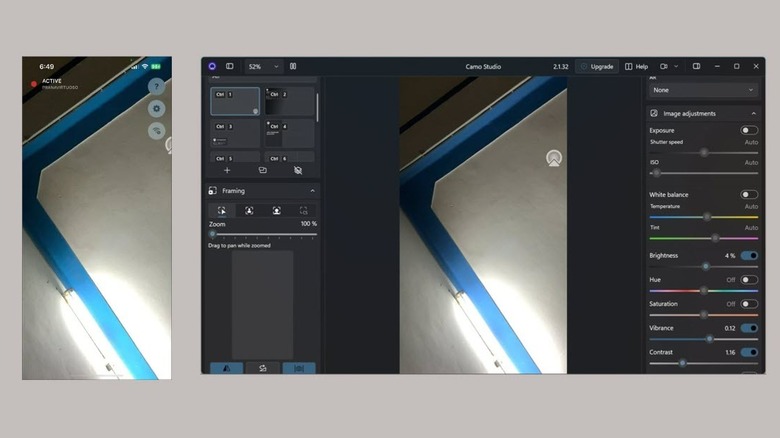Viewport: 780px width, 438px height.
Task: Click the rotate icon below the pan area
Action: (x=262, y=368)
